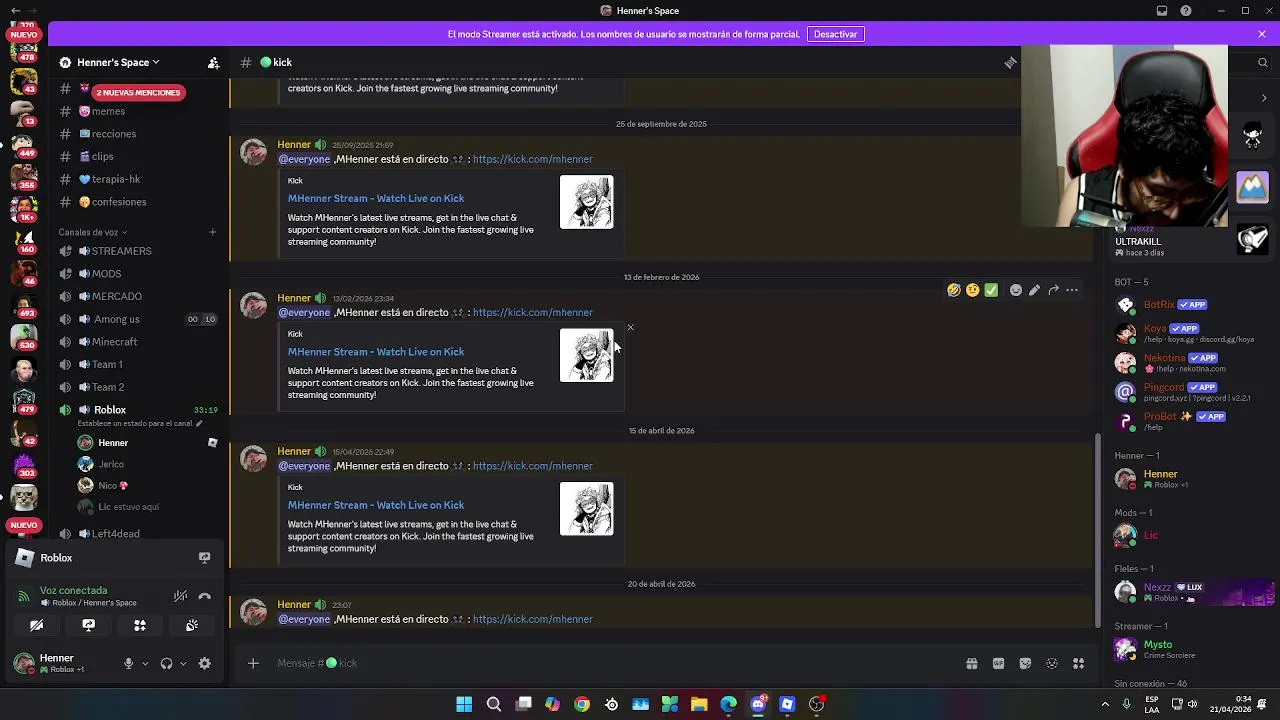1280x720 pixels.
Task: Share your screen from voice panel
Action: [x=88, y=625]
